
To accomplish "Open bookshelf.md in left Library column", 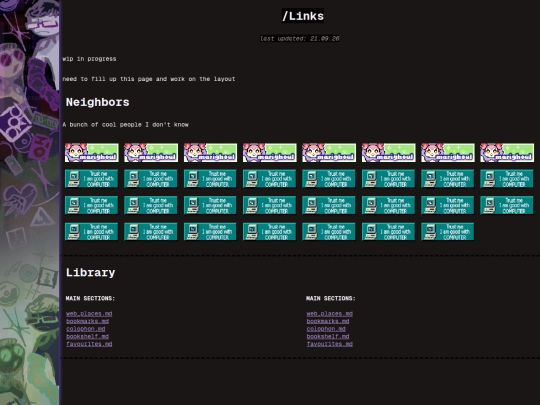I will click(x=87, y=336).
